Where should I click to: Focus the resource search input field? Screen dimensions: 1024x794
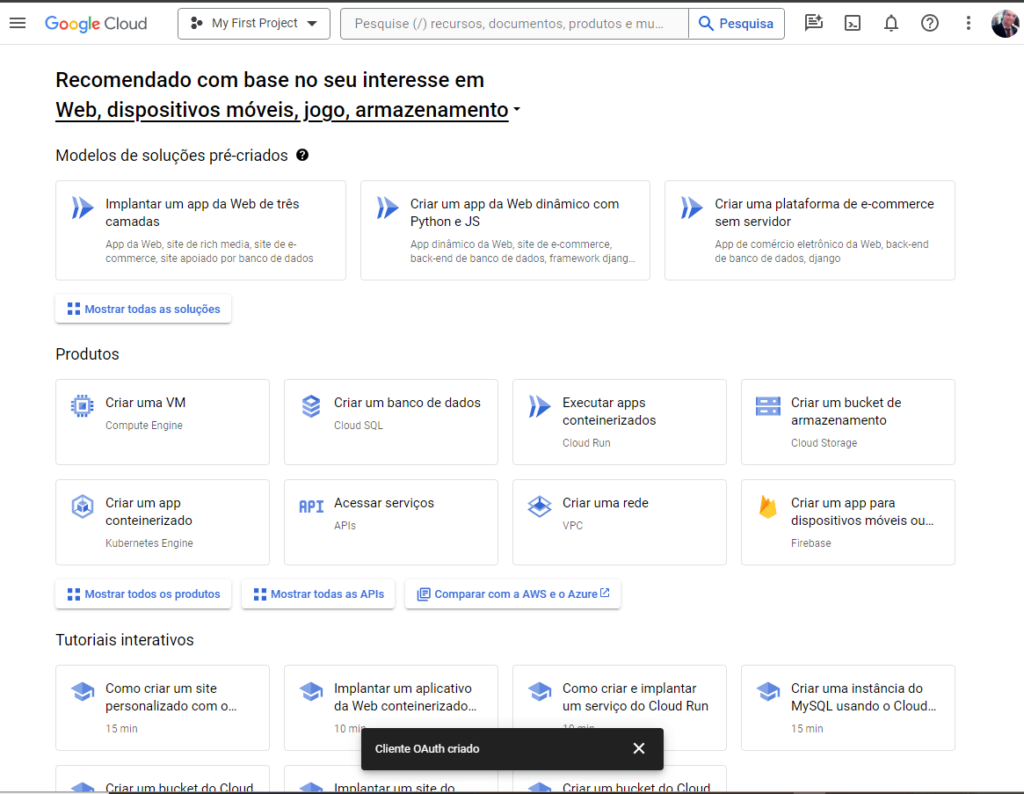point(514,24)
